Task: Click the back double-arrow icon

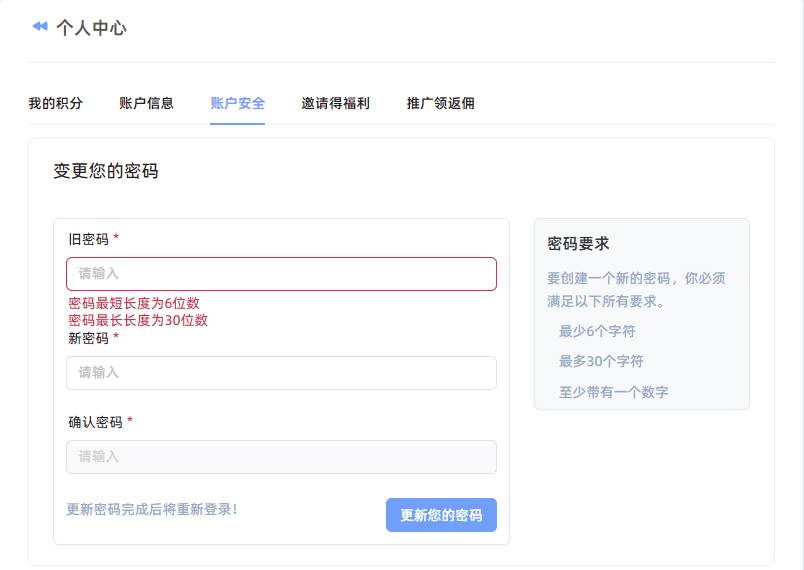Action: click(x=40, y=27)
